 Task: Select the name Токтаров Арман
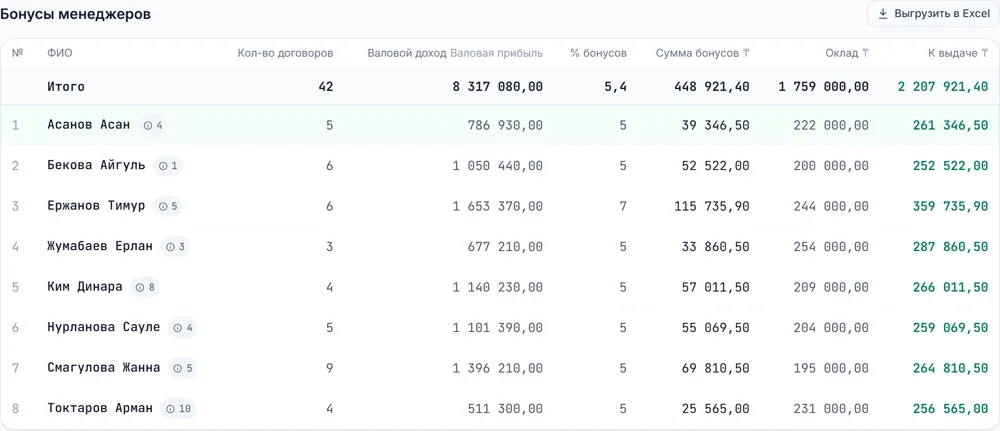100,409
